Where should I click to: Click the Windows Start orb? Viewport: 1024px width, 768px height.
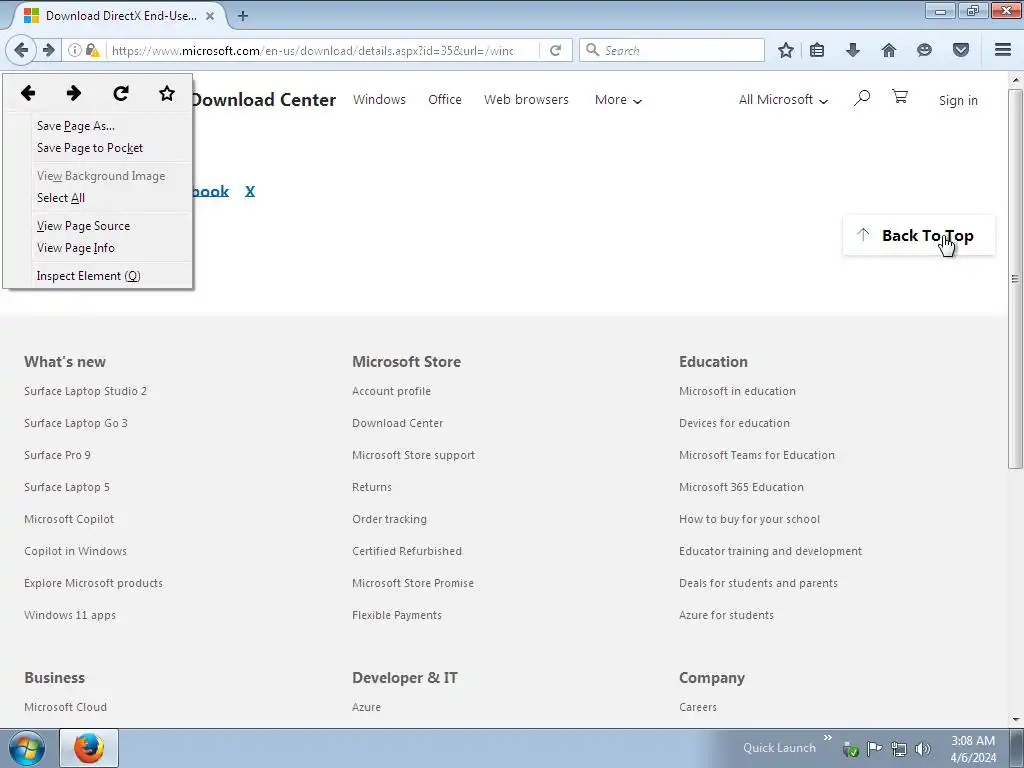click(27, 748)
